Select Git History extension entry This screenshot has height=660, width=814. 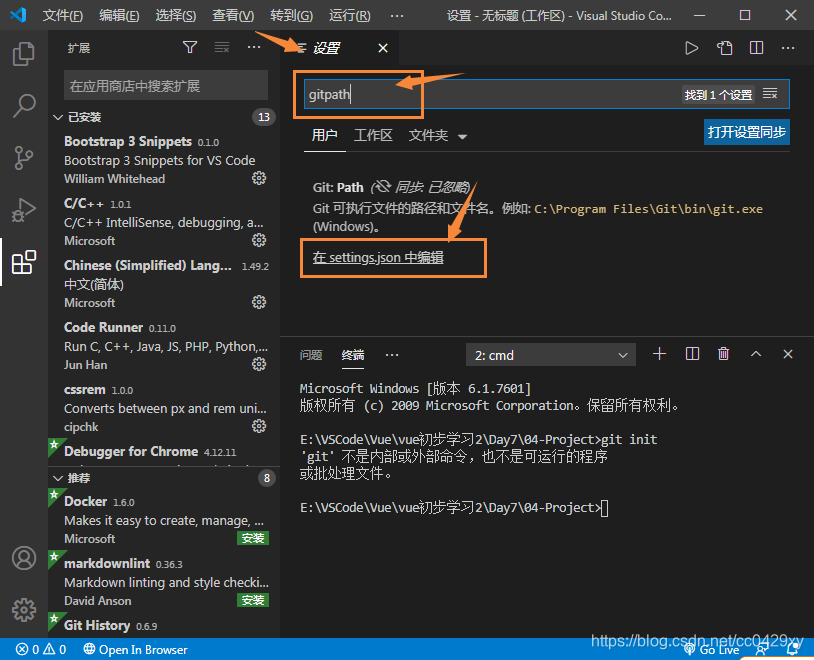[x=164, y=625]
